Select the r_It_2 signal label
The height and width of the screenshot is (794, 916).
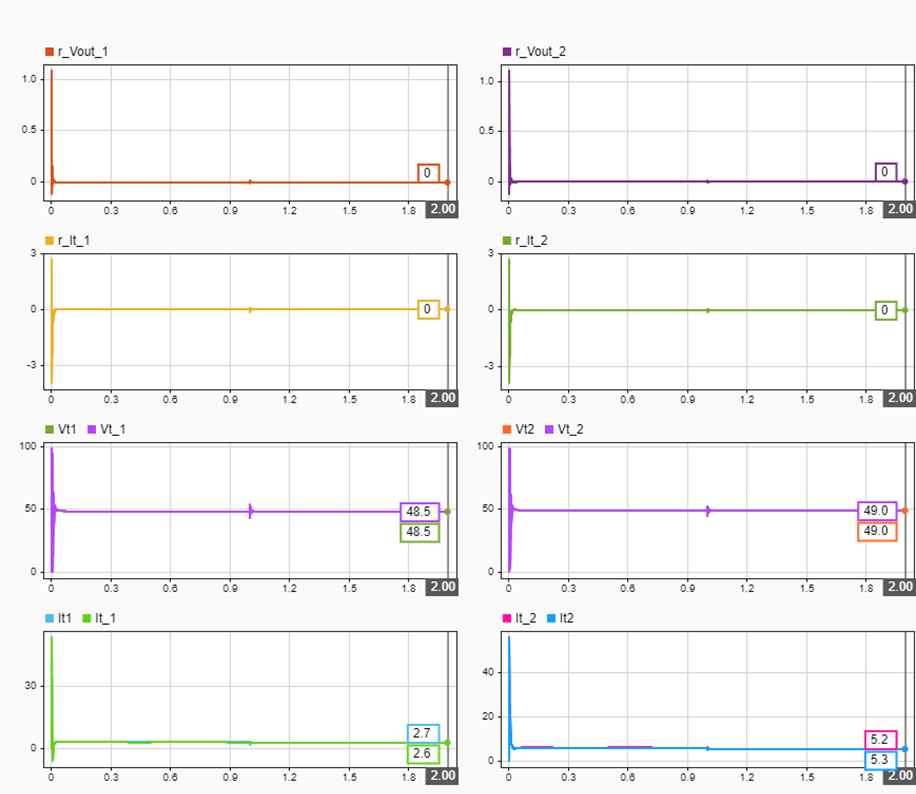click(x=531, y=241)
